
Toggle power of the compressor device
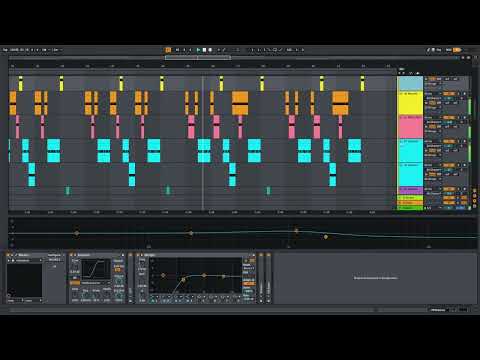71,255
